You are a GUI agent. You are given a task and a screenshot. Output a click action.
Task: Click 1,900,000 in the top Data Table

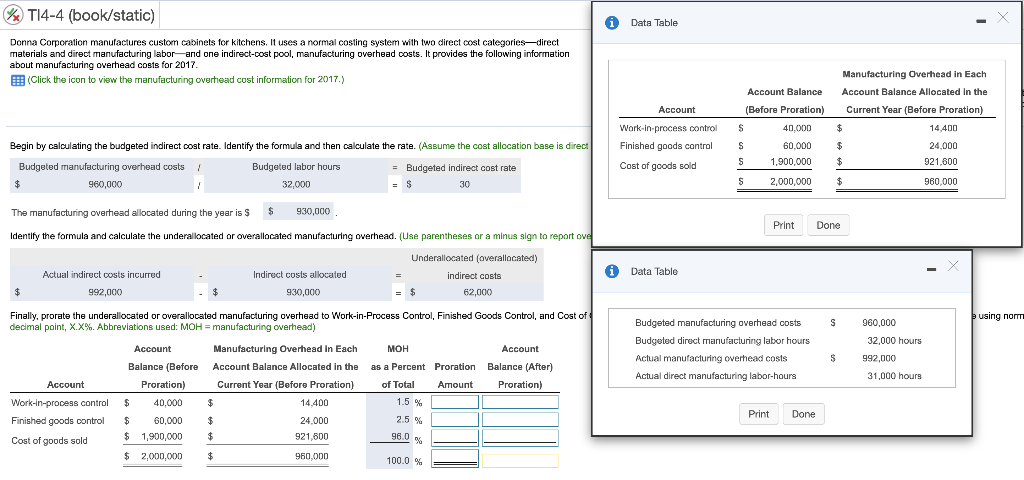[791, 162]
